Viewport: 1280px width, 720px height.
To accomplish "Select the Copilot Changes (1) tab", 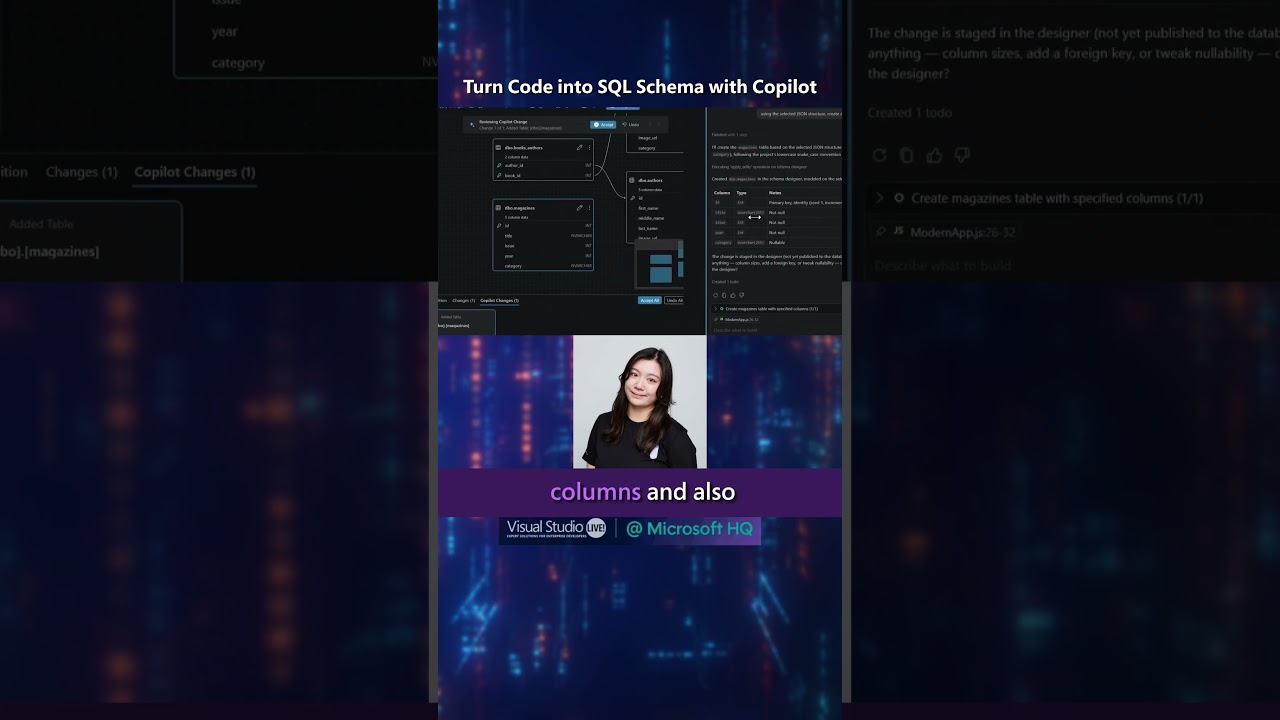I will (499, 300).
